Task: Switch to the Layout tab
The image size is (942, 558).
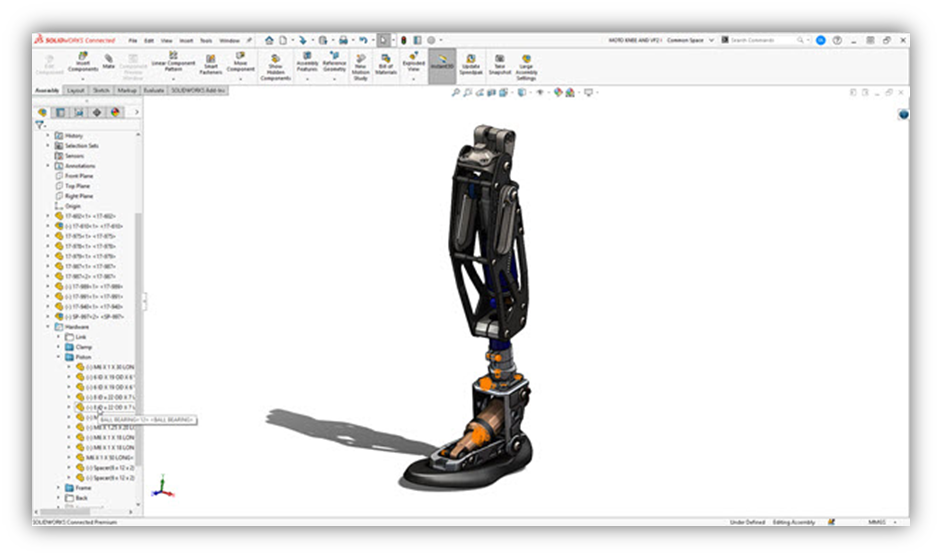Action: click(x=75, y=91)
